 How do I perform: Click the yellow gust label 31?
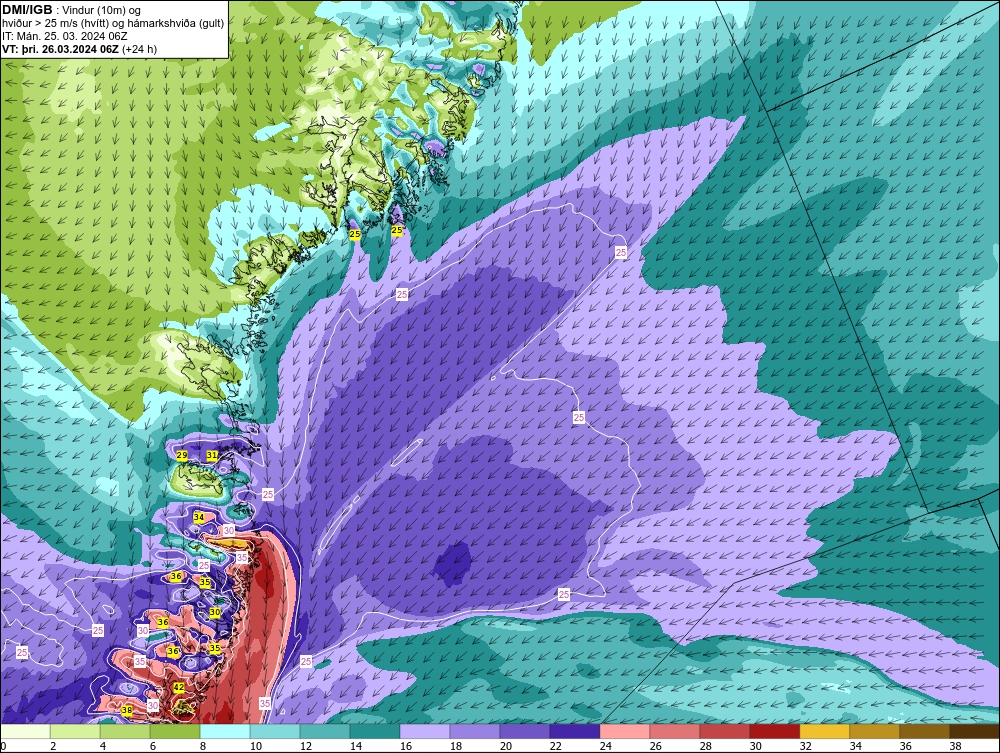coord(212,455)
